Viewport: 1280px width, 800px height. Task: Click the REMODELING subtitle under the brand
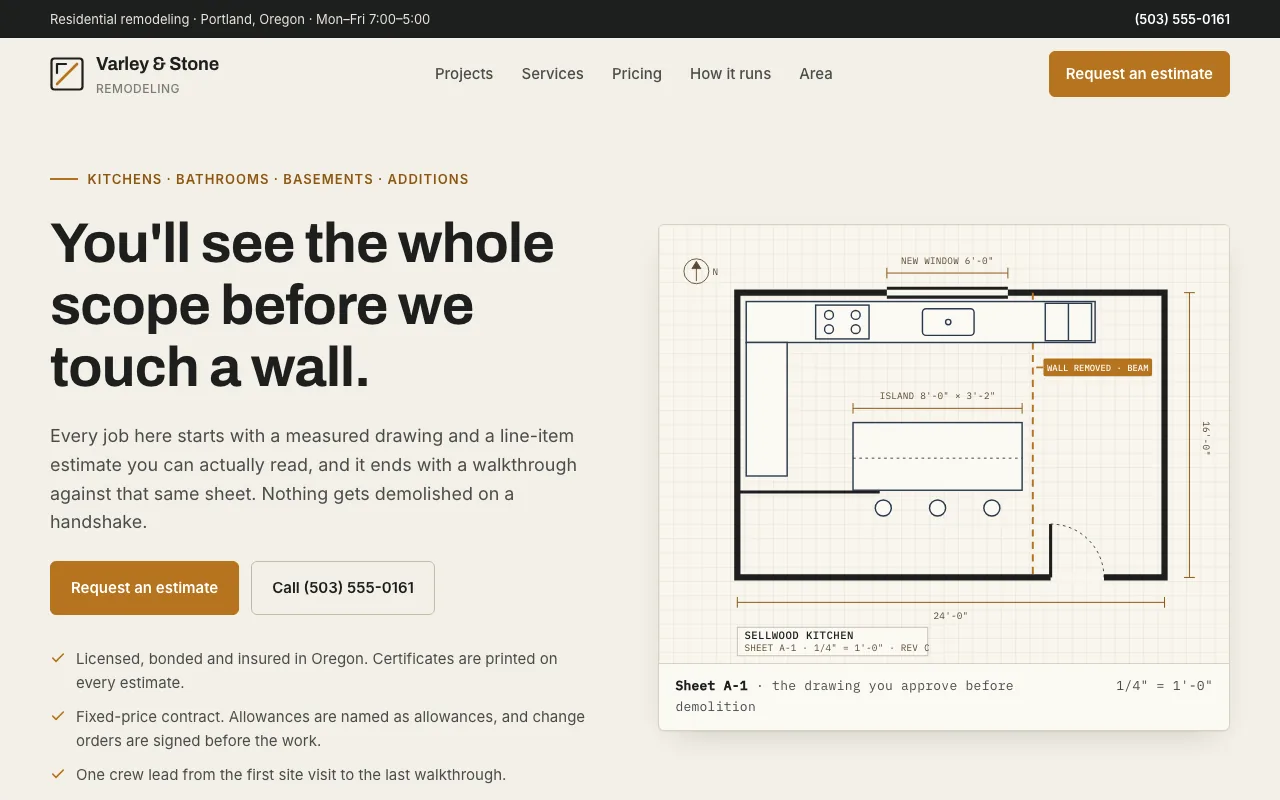coord(138,89)
